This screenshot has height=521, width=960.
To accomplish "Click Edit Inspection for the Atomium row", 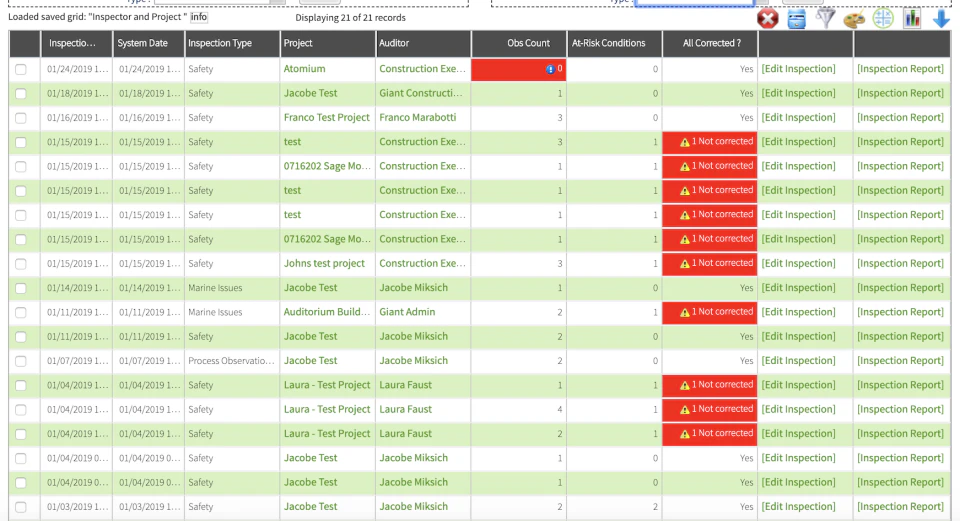I will (x=798, y=69).
